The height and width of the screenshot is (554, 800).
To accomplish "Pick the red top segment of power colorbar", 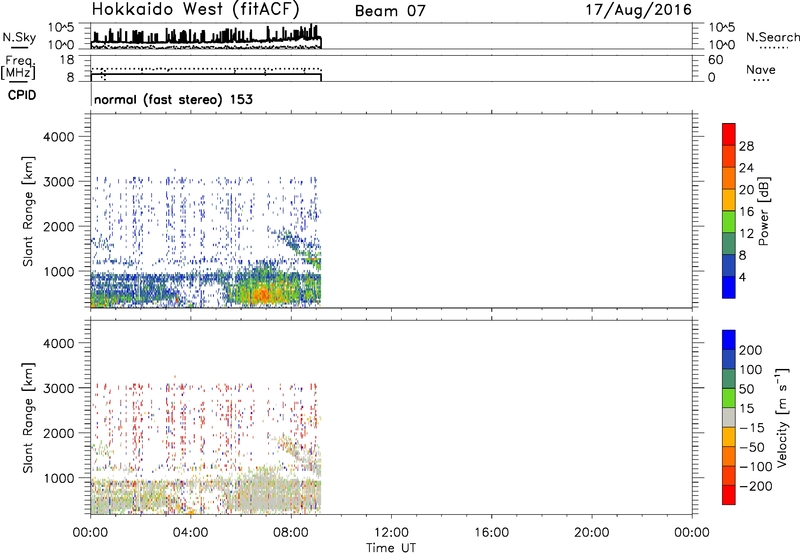I will [729, 134].
